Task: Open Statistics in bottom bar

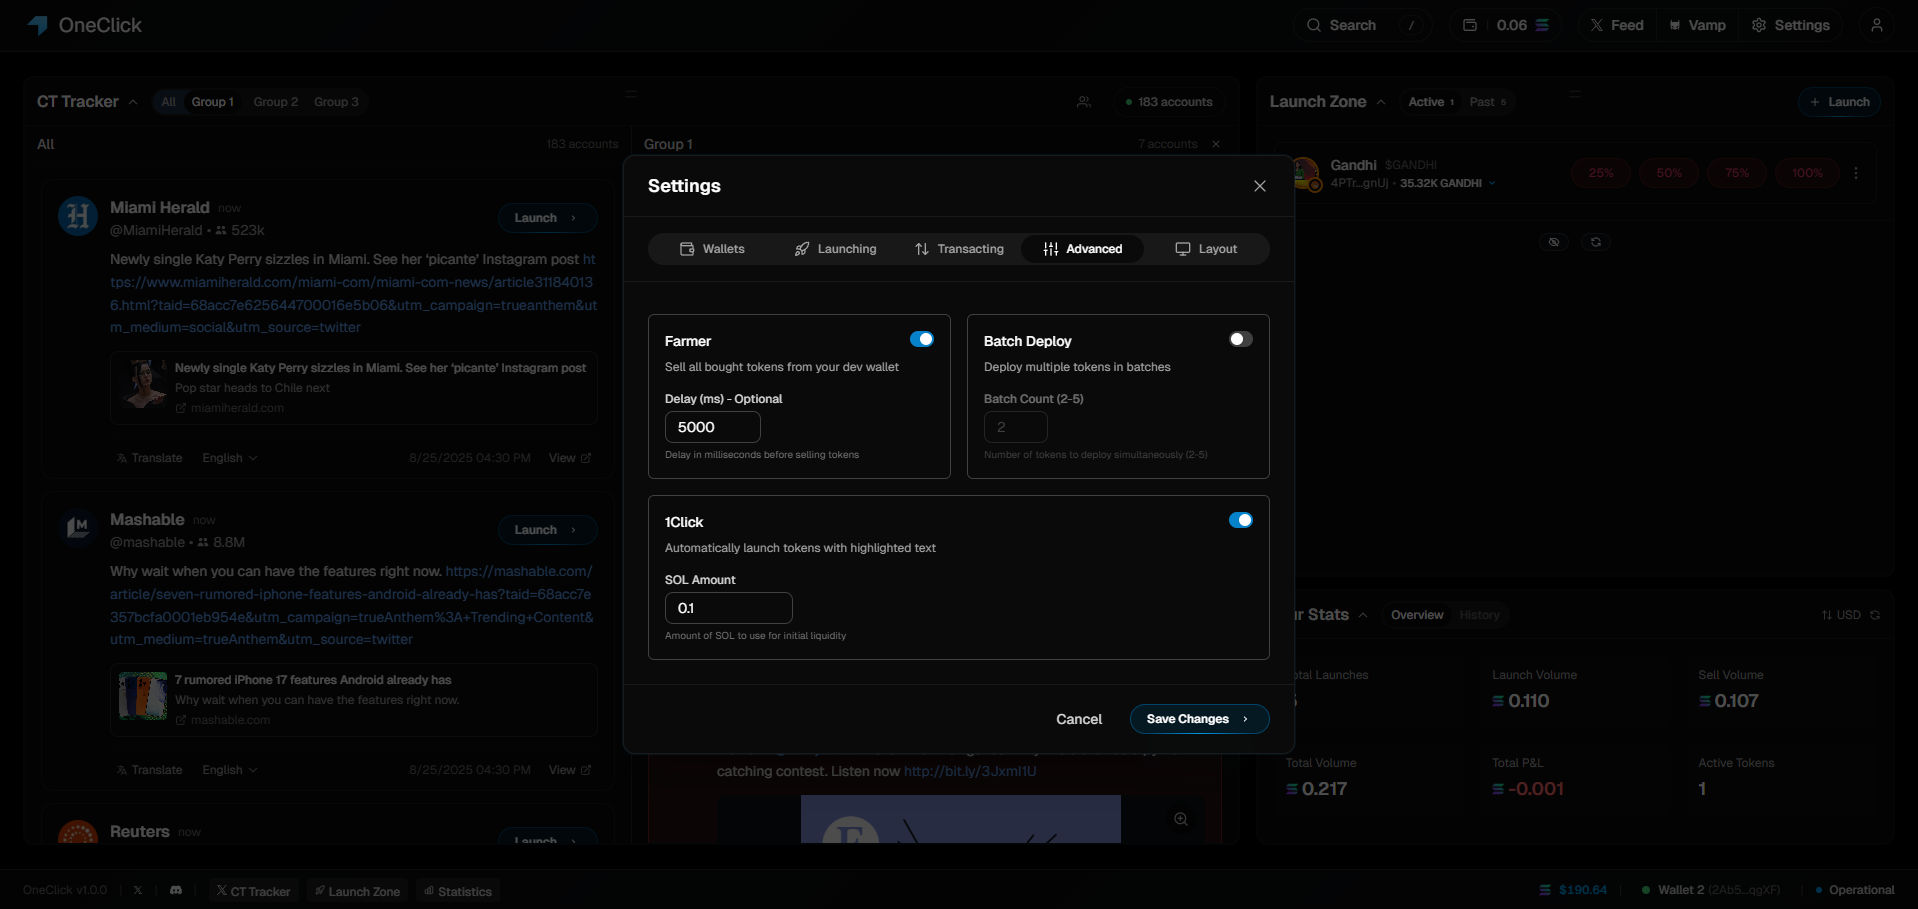Action: (458, 891)
